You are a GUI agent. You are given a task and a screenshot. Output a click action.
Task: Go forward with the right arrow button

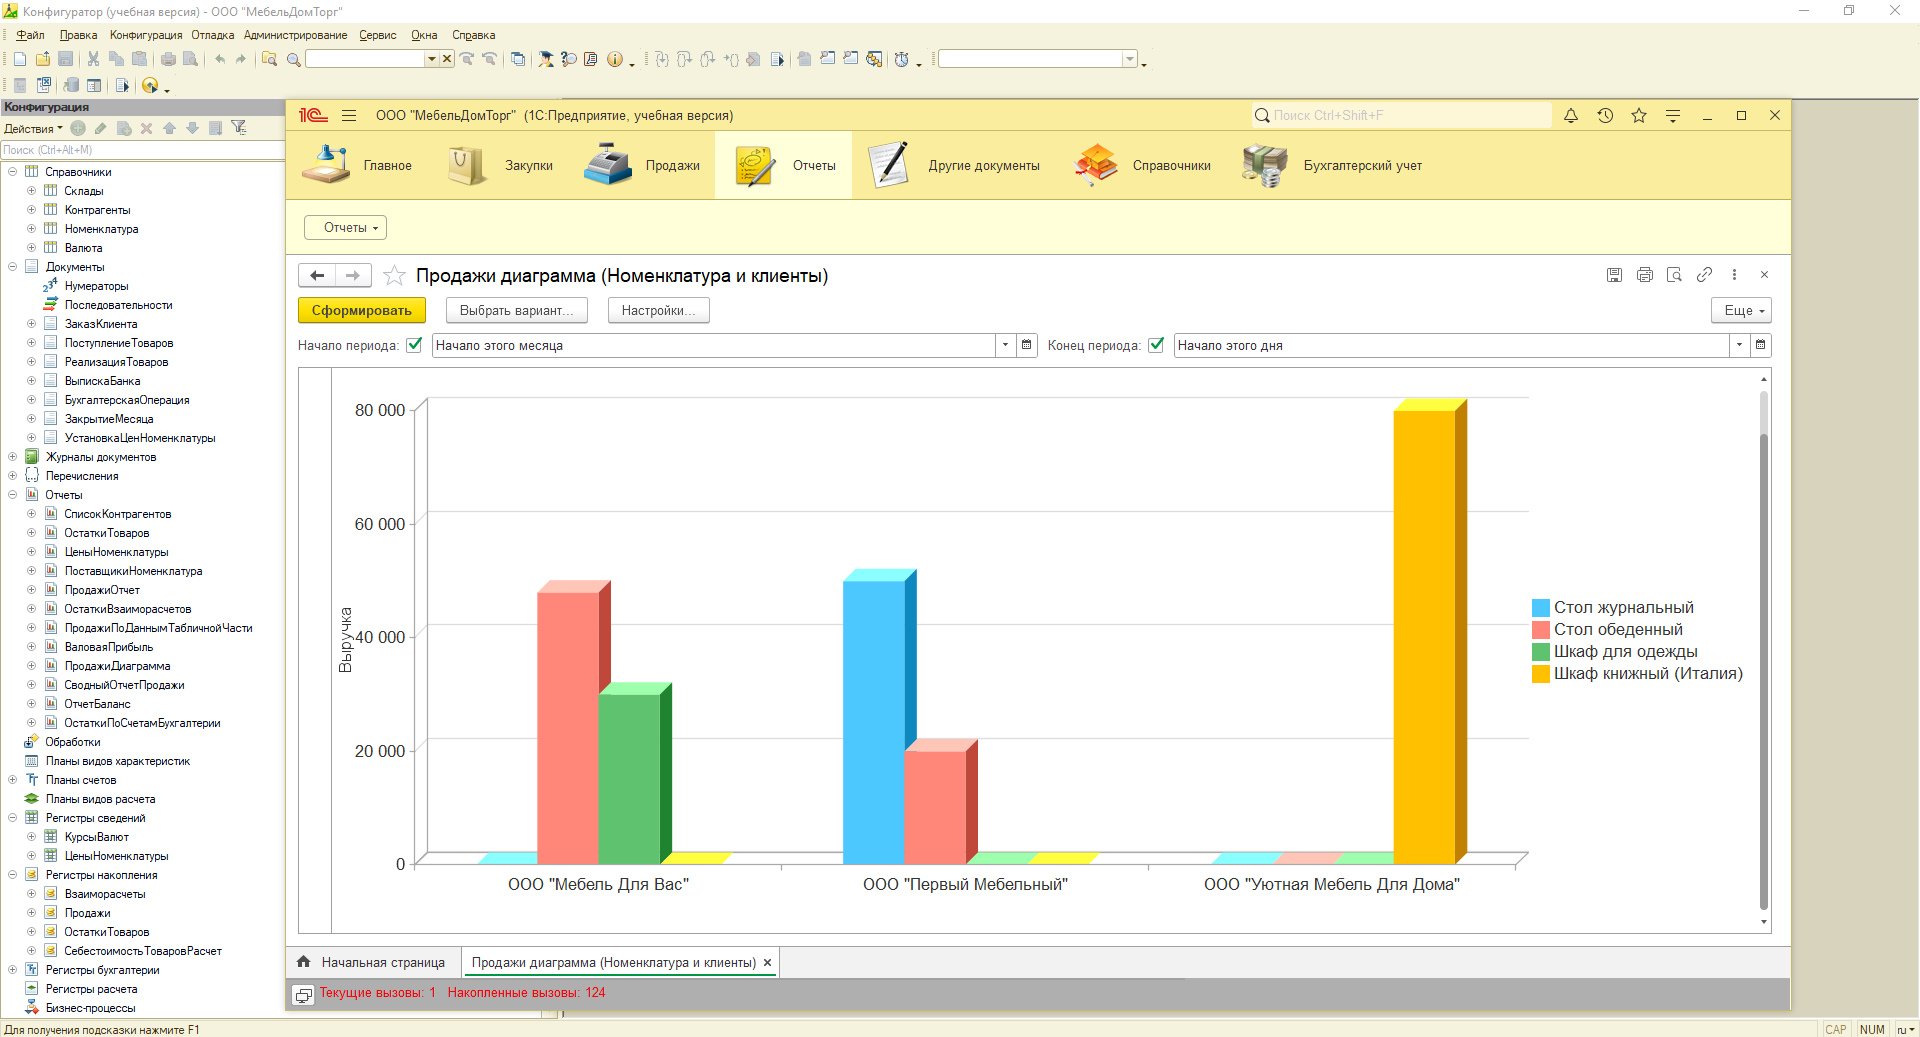(x=353, y=275)
